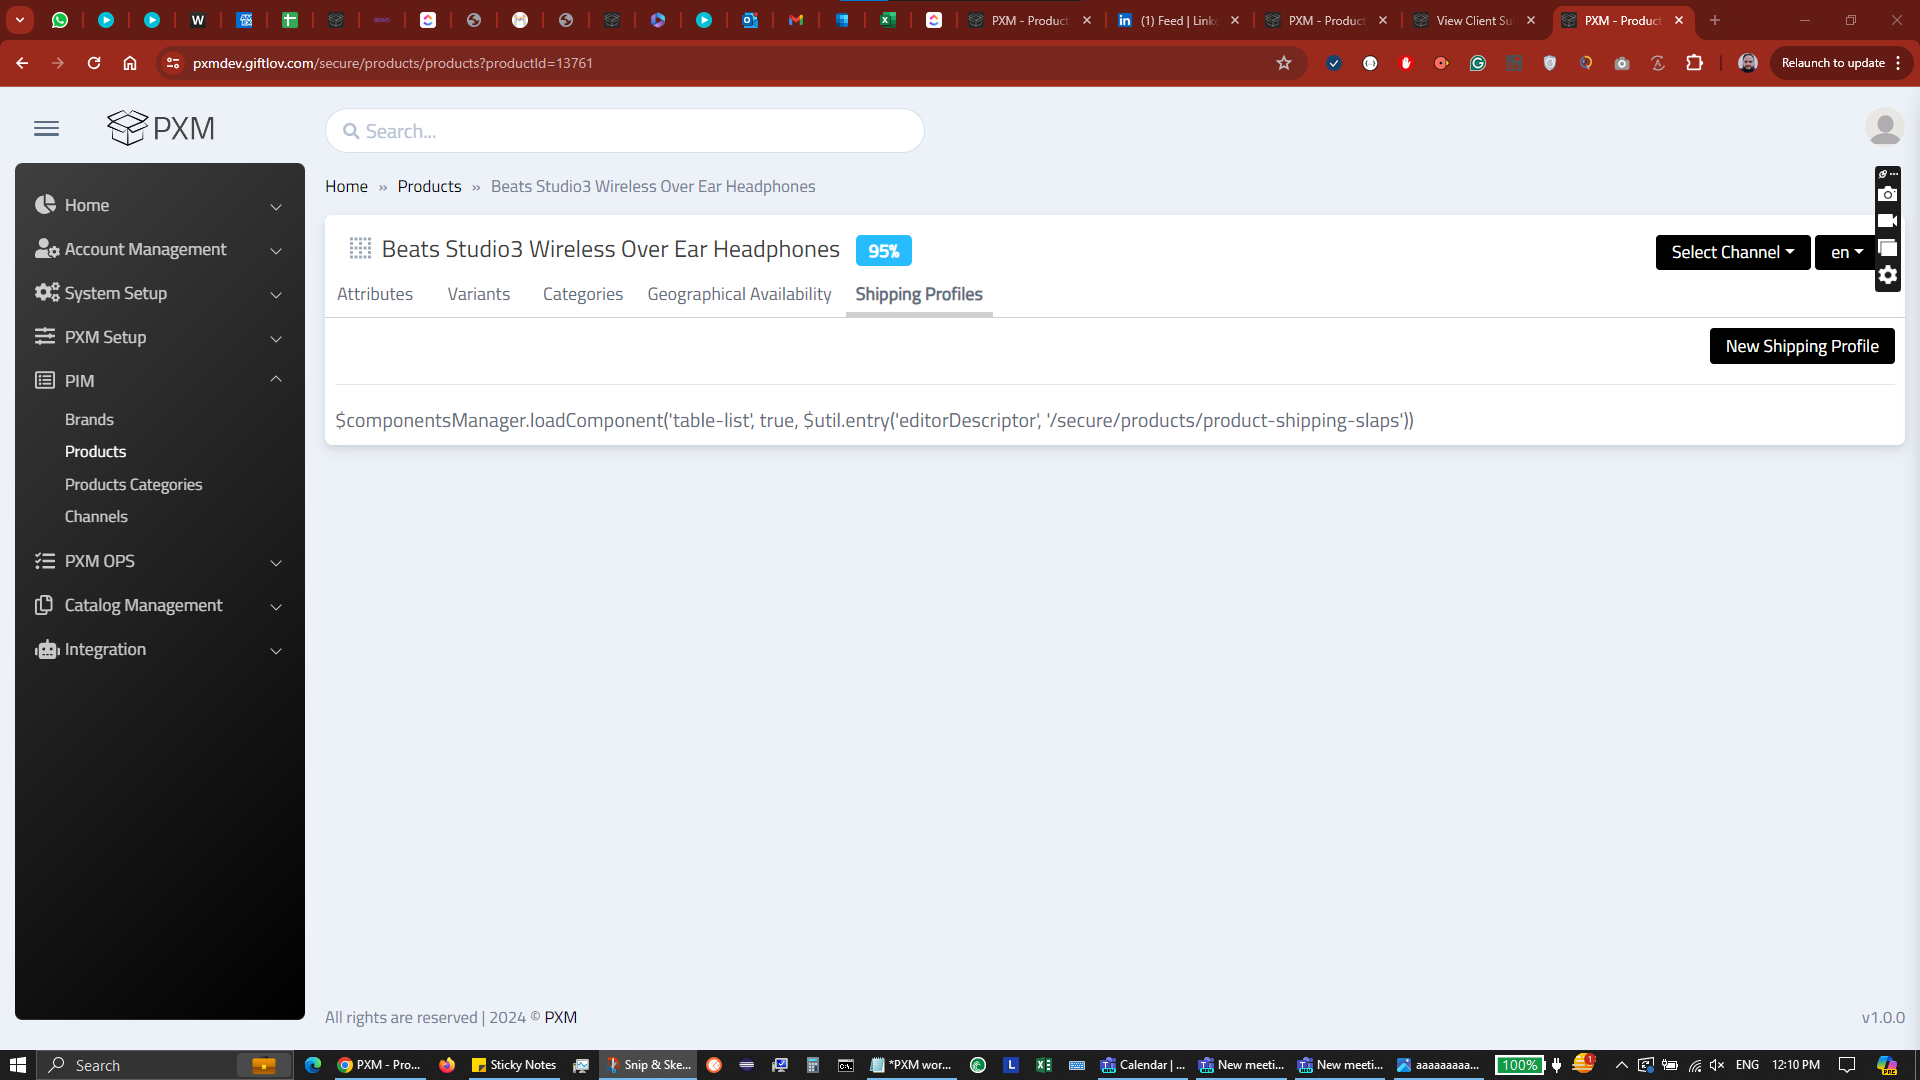
Task: Click the camera screenshot icon on side toolbar
Action: (1887, 195)
